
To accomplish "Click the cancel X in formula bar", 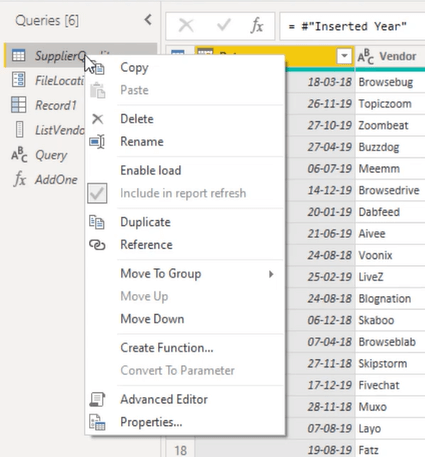I will point(186,26).
